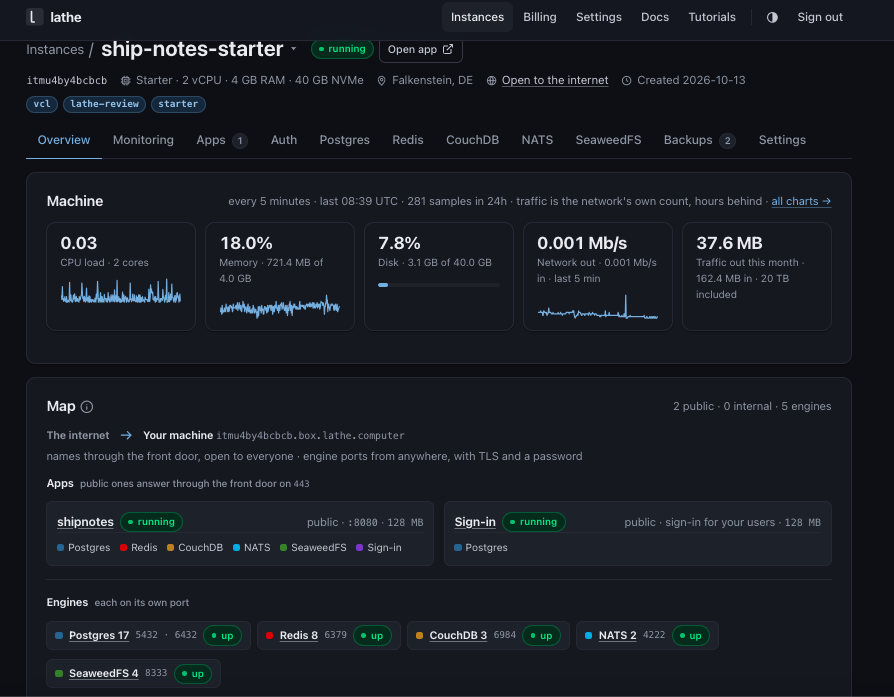Viewport: 894px width, 697px height.
Task: Switch to the Auth tab
Action: click(x=284, y=140)
